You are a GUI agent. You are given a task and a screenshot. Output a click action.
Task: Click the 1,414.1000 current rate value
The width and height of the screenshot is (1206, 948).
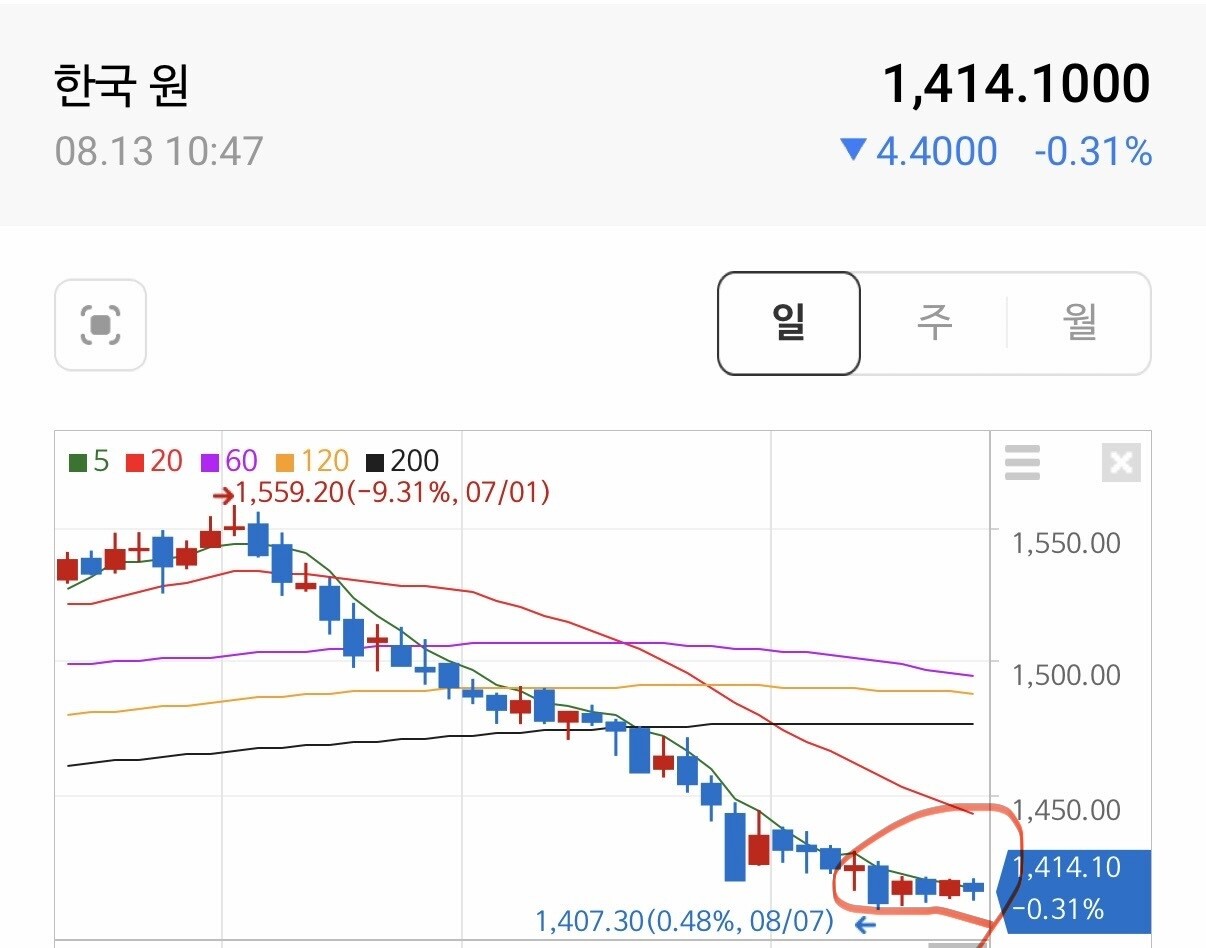tap(1016, 84)
